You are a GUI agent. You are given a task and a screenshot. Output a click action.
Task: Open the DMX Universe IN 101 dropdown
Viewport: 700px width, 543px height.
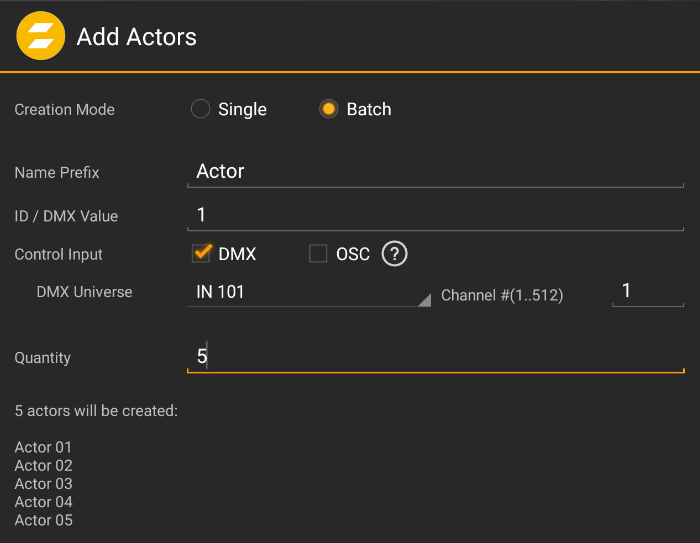309,292
